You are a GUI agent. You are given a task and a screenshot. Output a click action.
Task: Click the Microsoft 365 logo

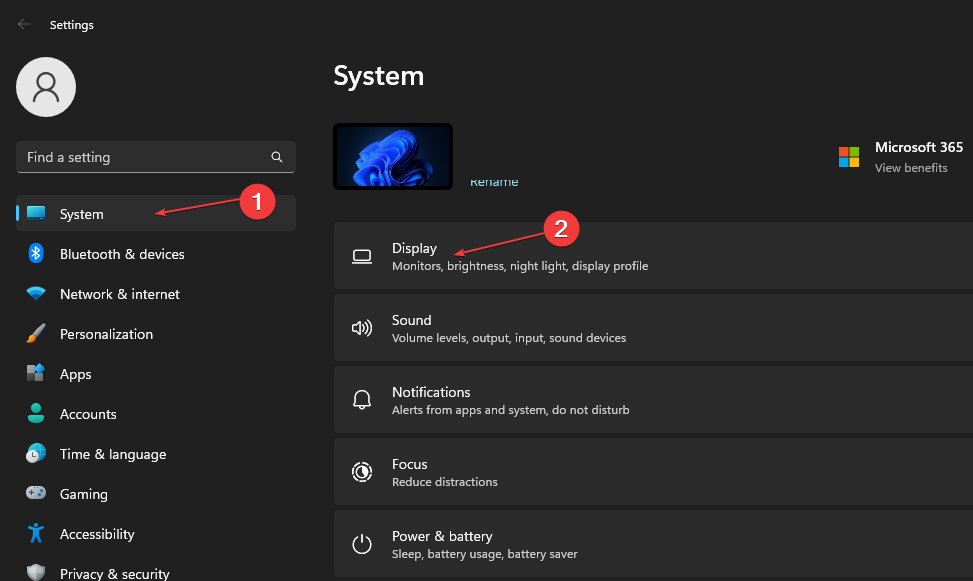point(849,157)
